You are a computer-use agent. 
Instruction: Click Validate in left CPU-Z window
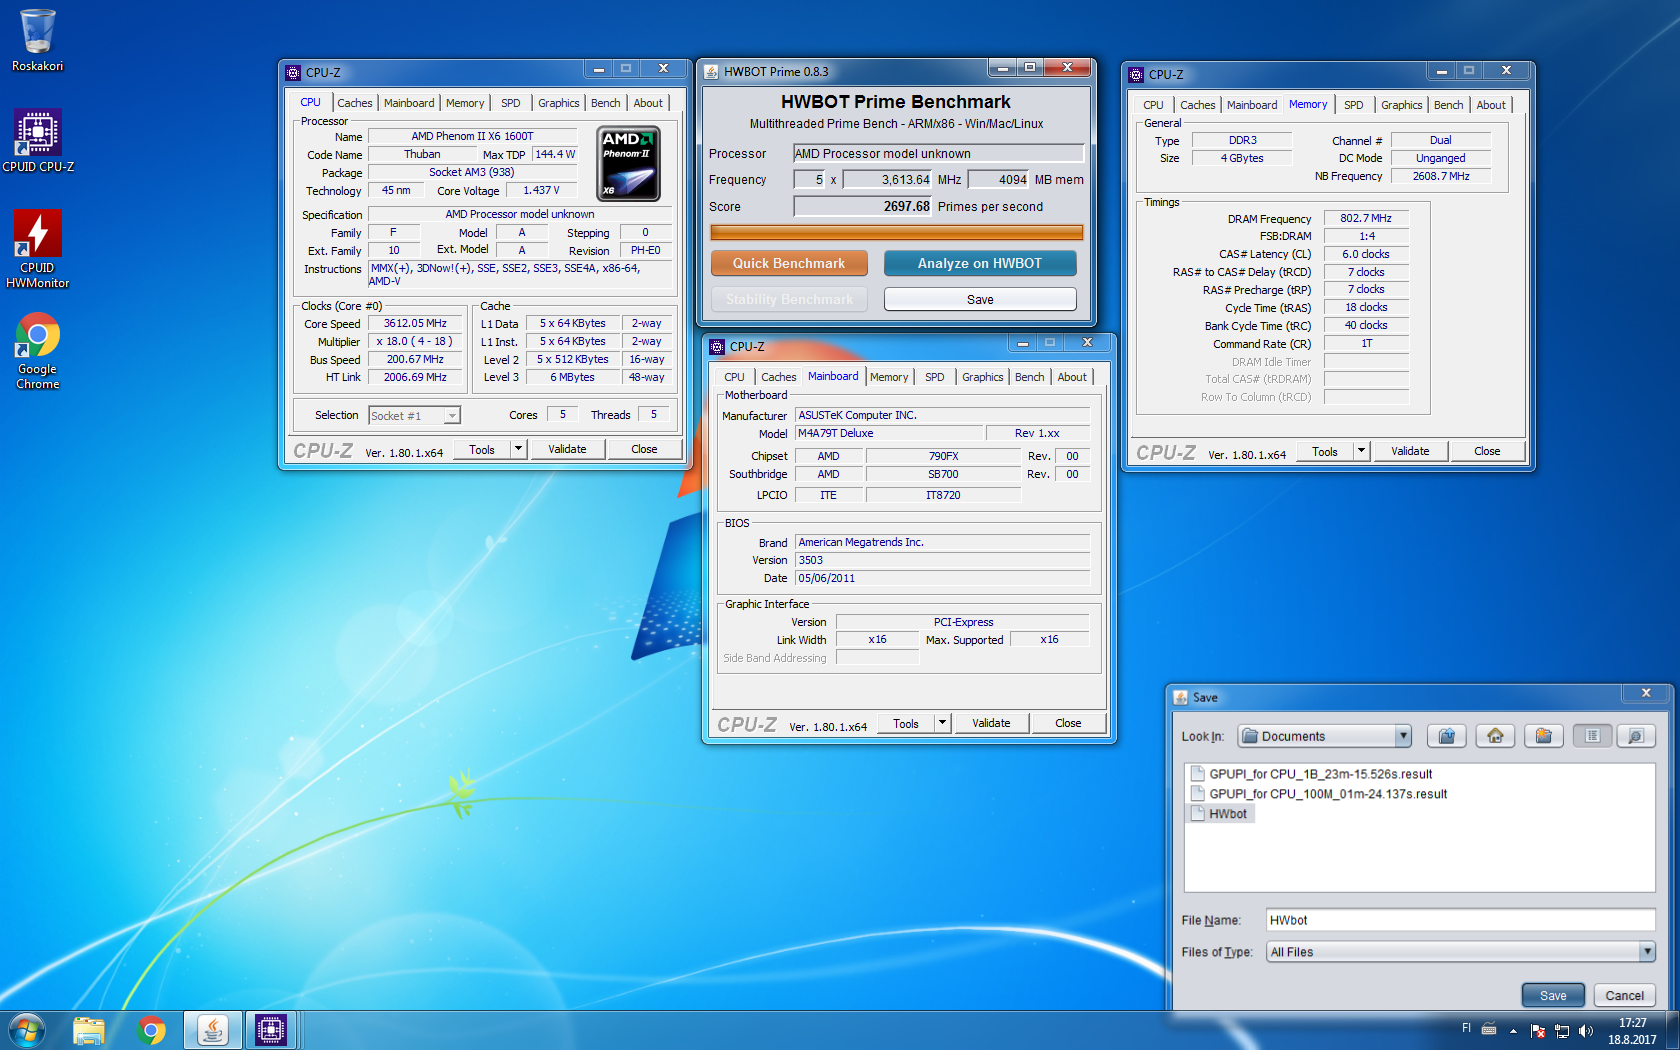[567, 449]
